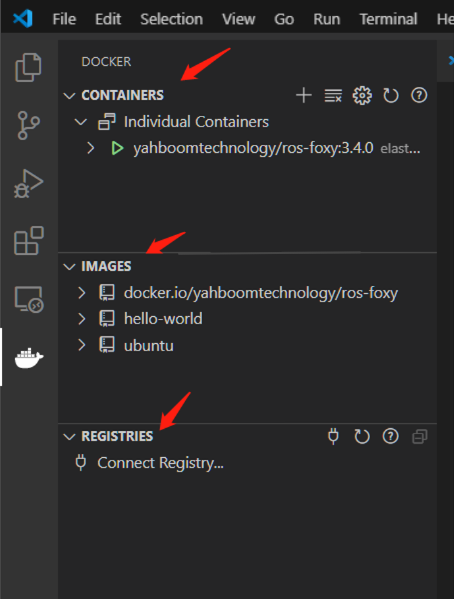Open the Explorer view in activity bar

(28, 68)
